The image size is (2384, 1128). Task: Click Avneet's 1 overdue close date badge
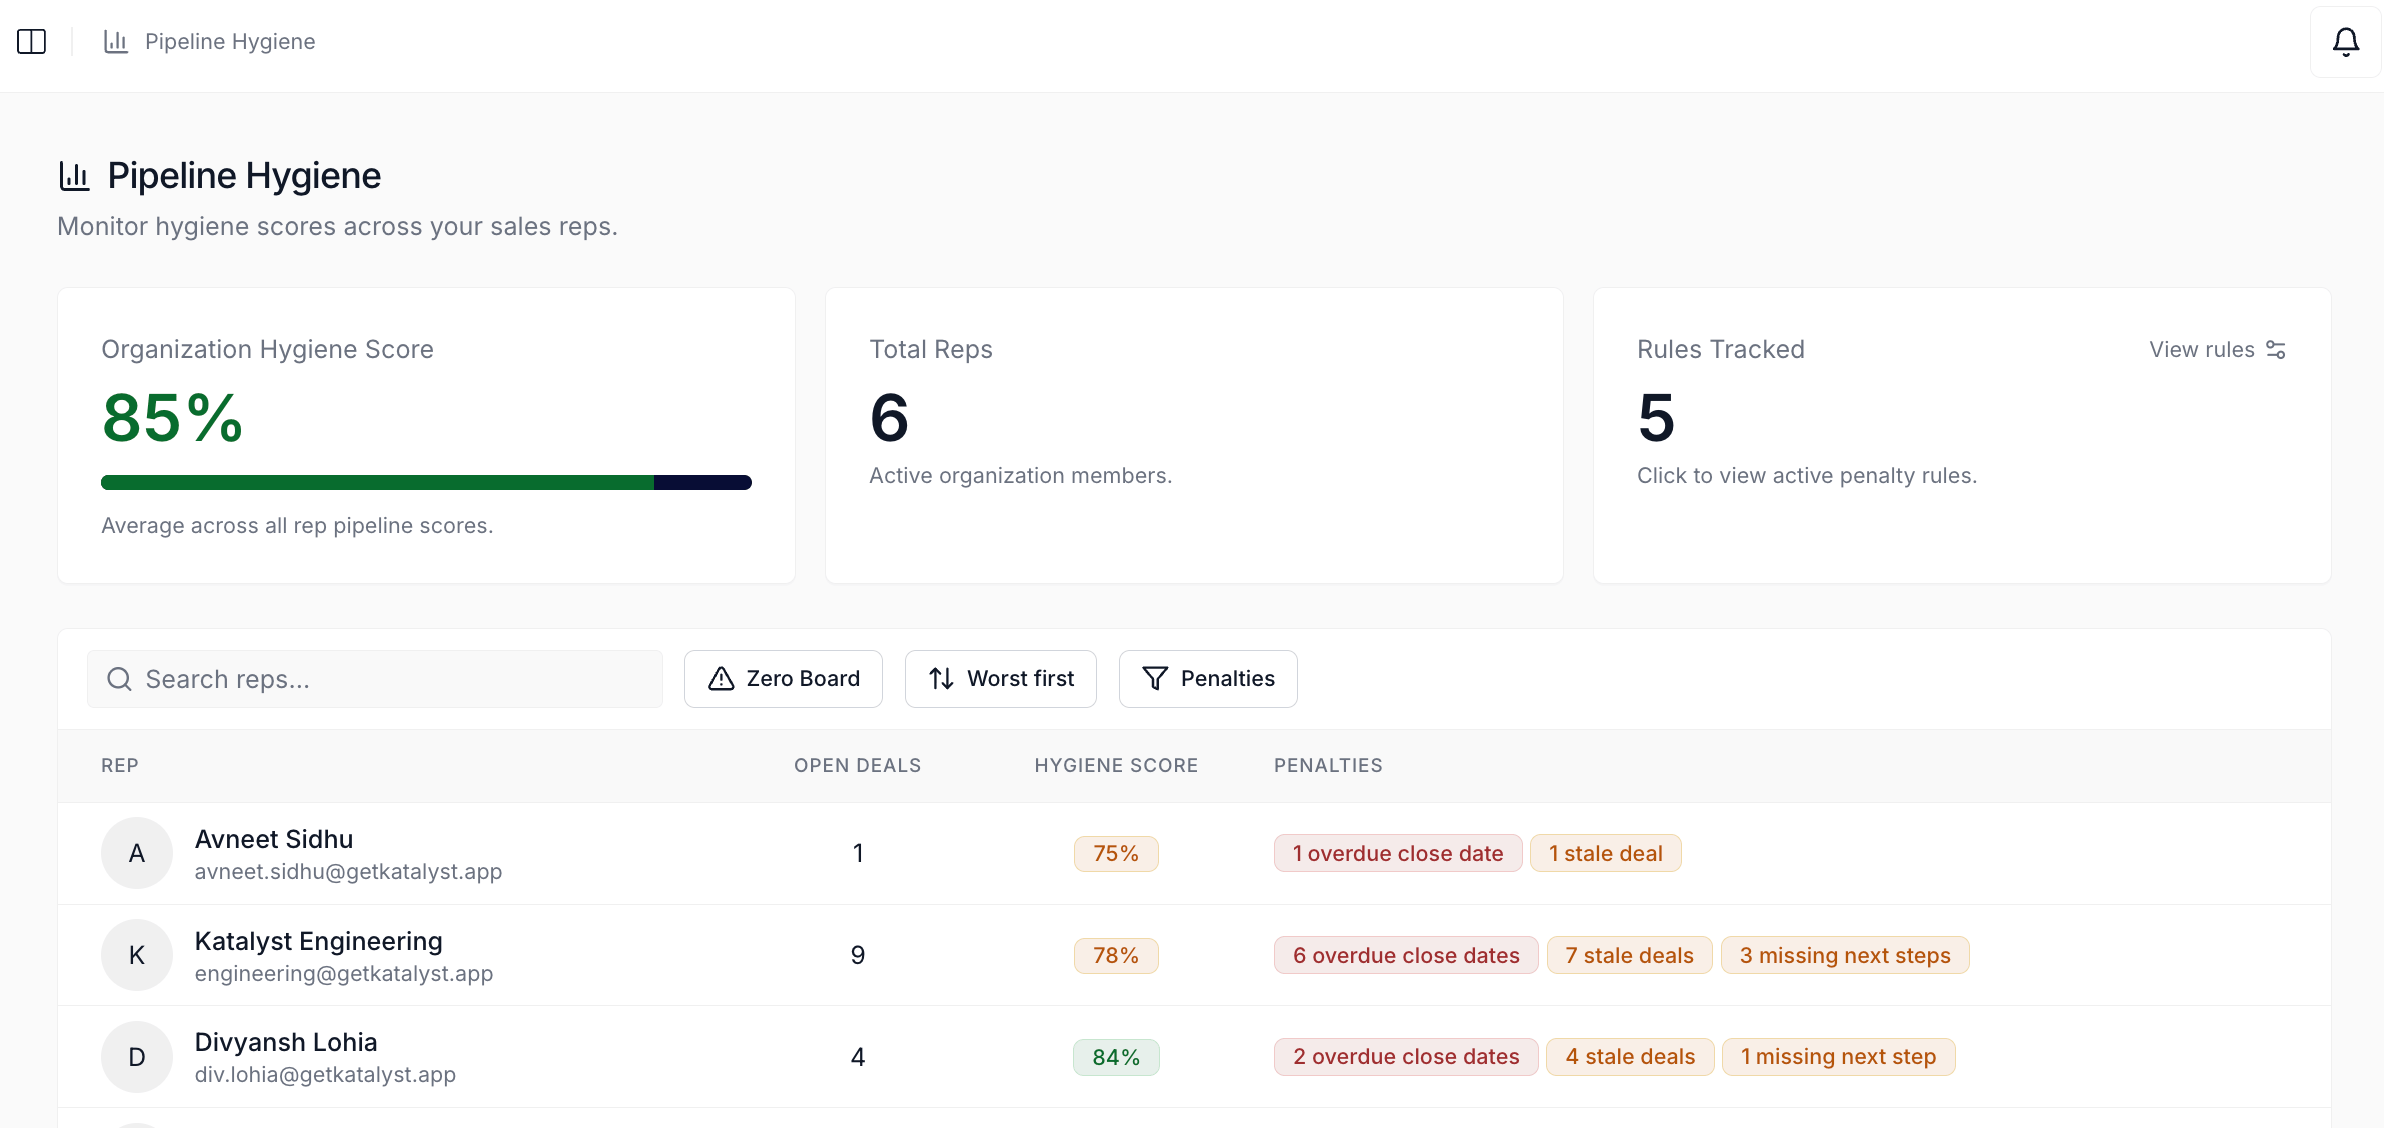pos(1398,853)
